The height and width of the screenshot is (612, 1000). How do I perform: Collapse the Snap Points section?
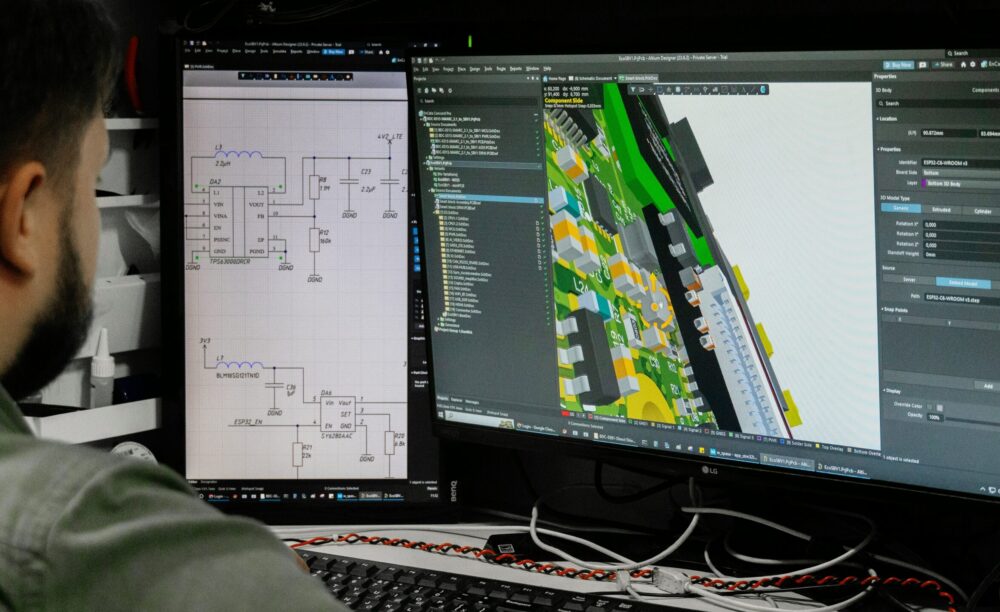[882, 309]
